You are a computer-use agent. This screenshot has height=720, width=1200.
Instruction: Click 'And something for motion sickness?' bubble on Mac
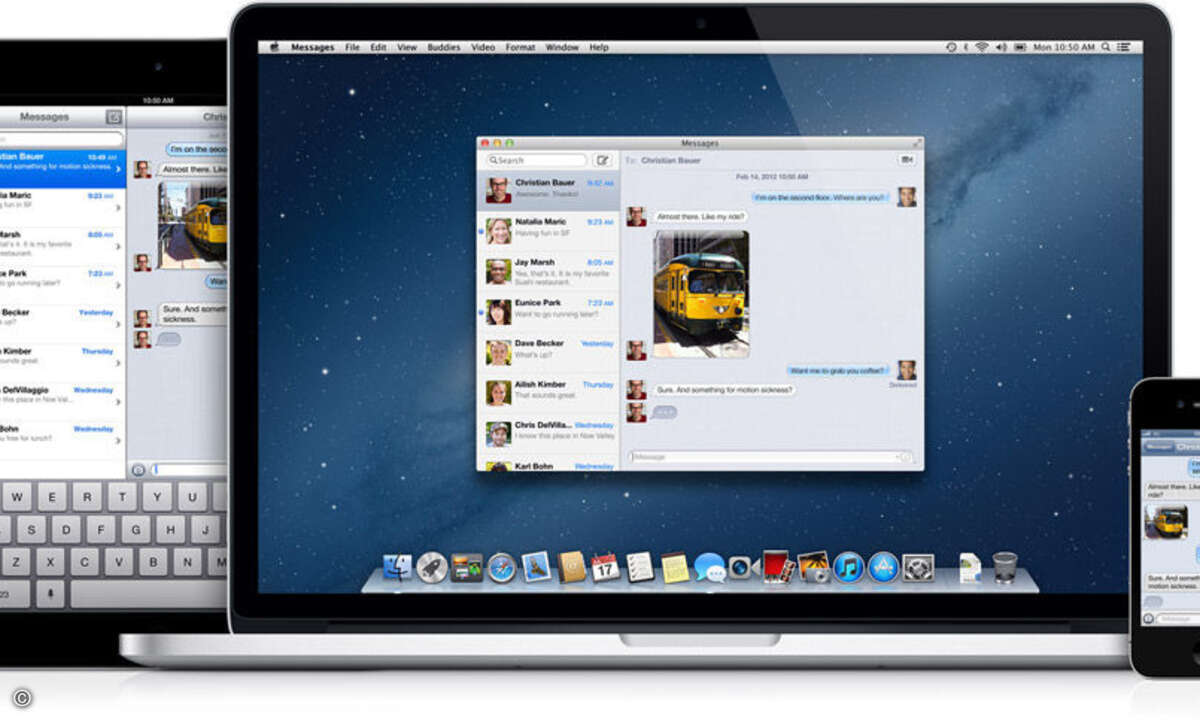(x=724, y=389)
